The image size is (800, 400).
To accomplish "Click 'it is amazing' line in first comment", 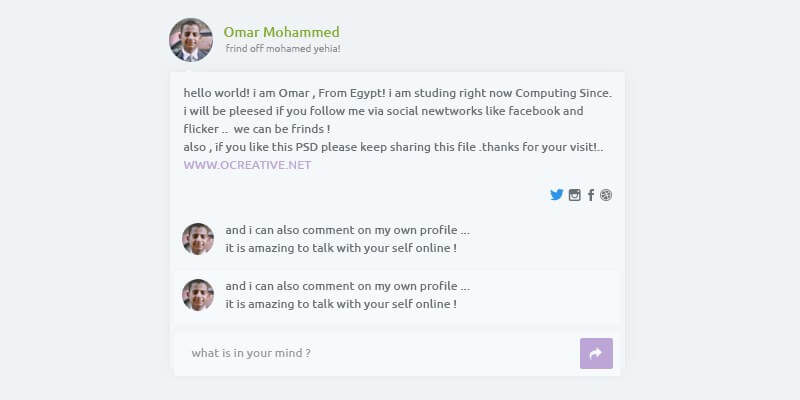I will coord(341,247).
